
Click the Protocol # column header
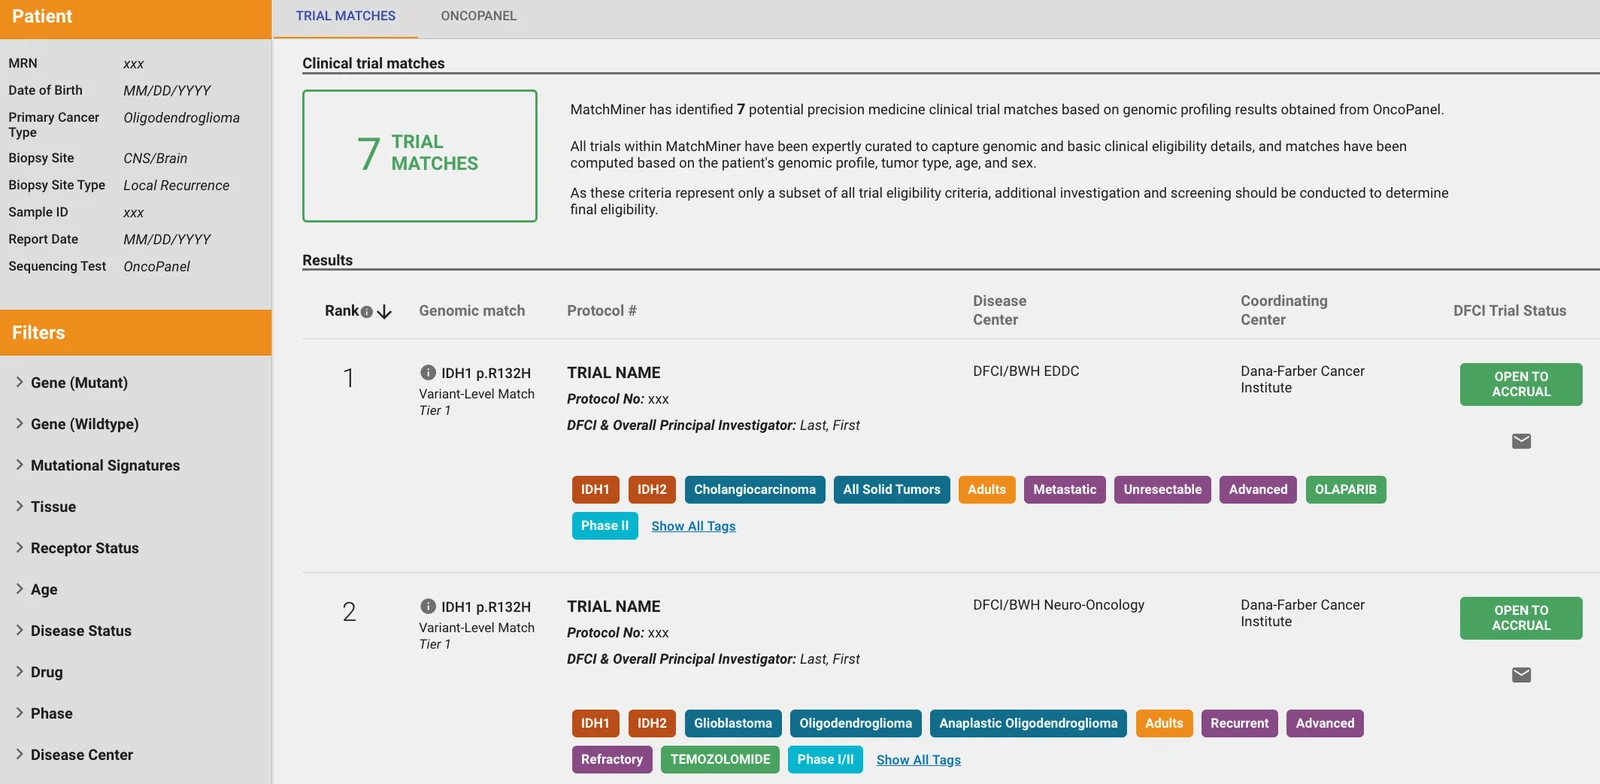[602, 311]
